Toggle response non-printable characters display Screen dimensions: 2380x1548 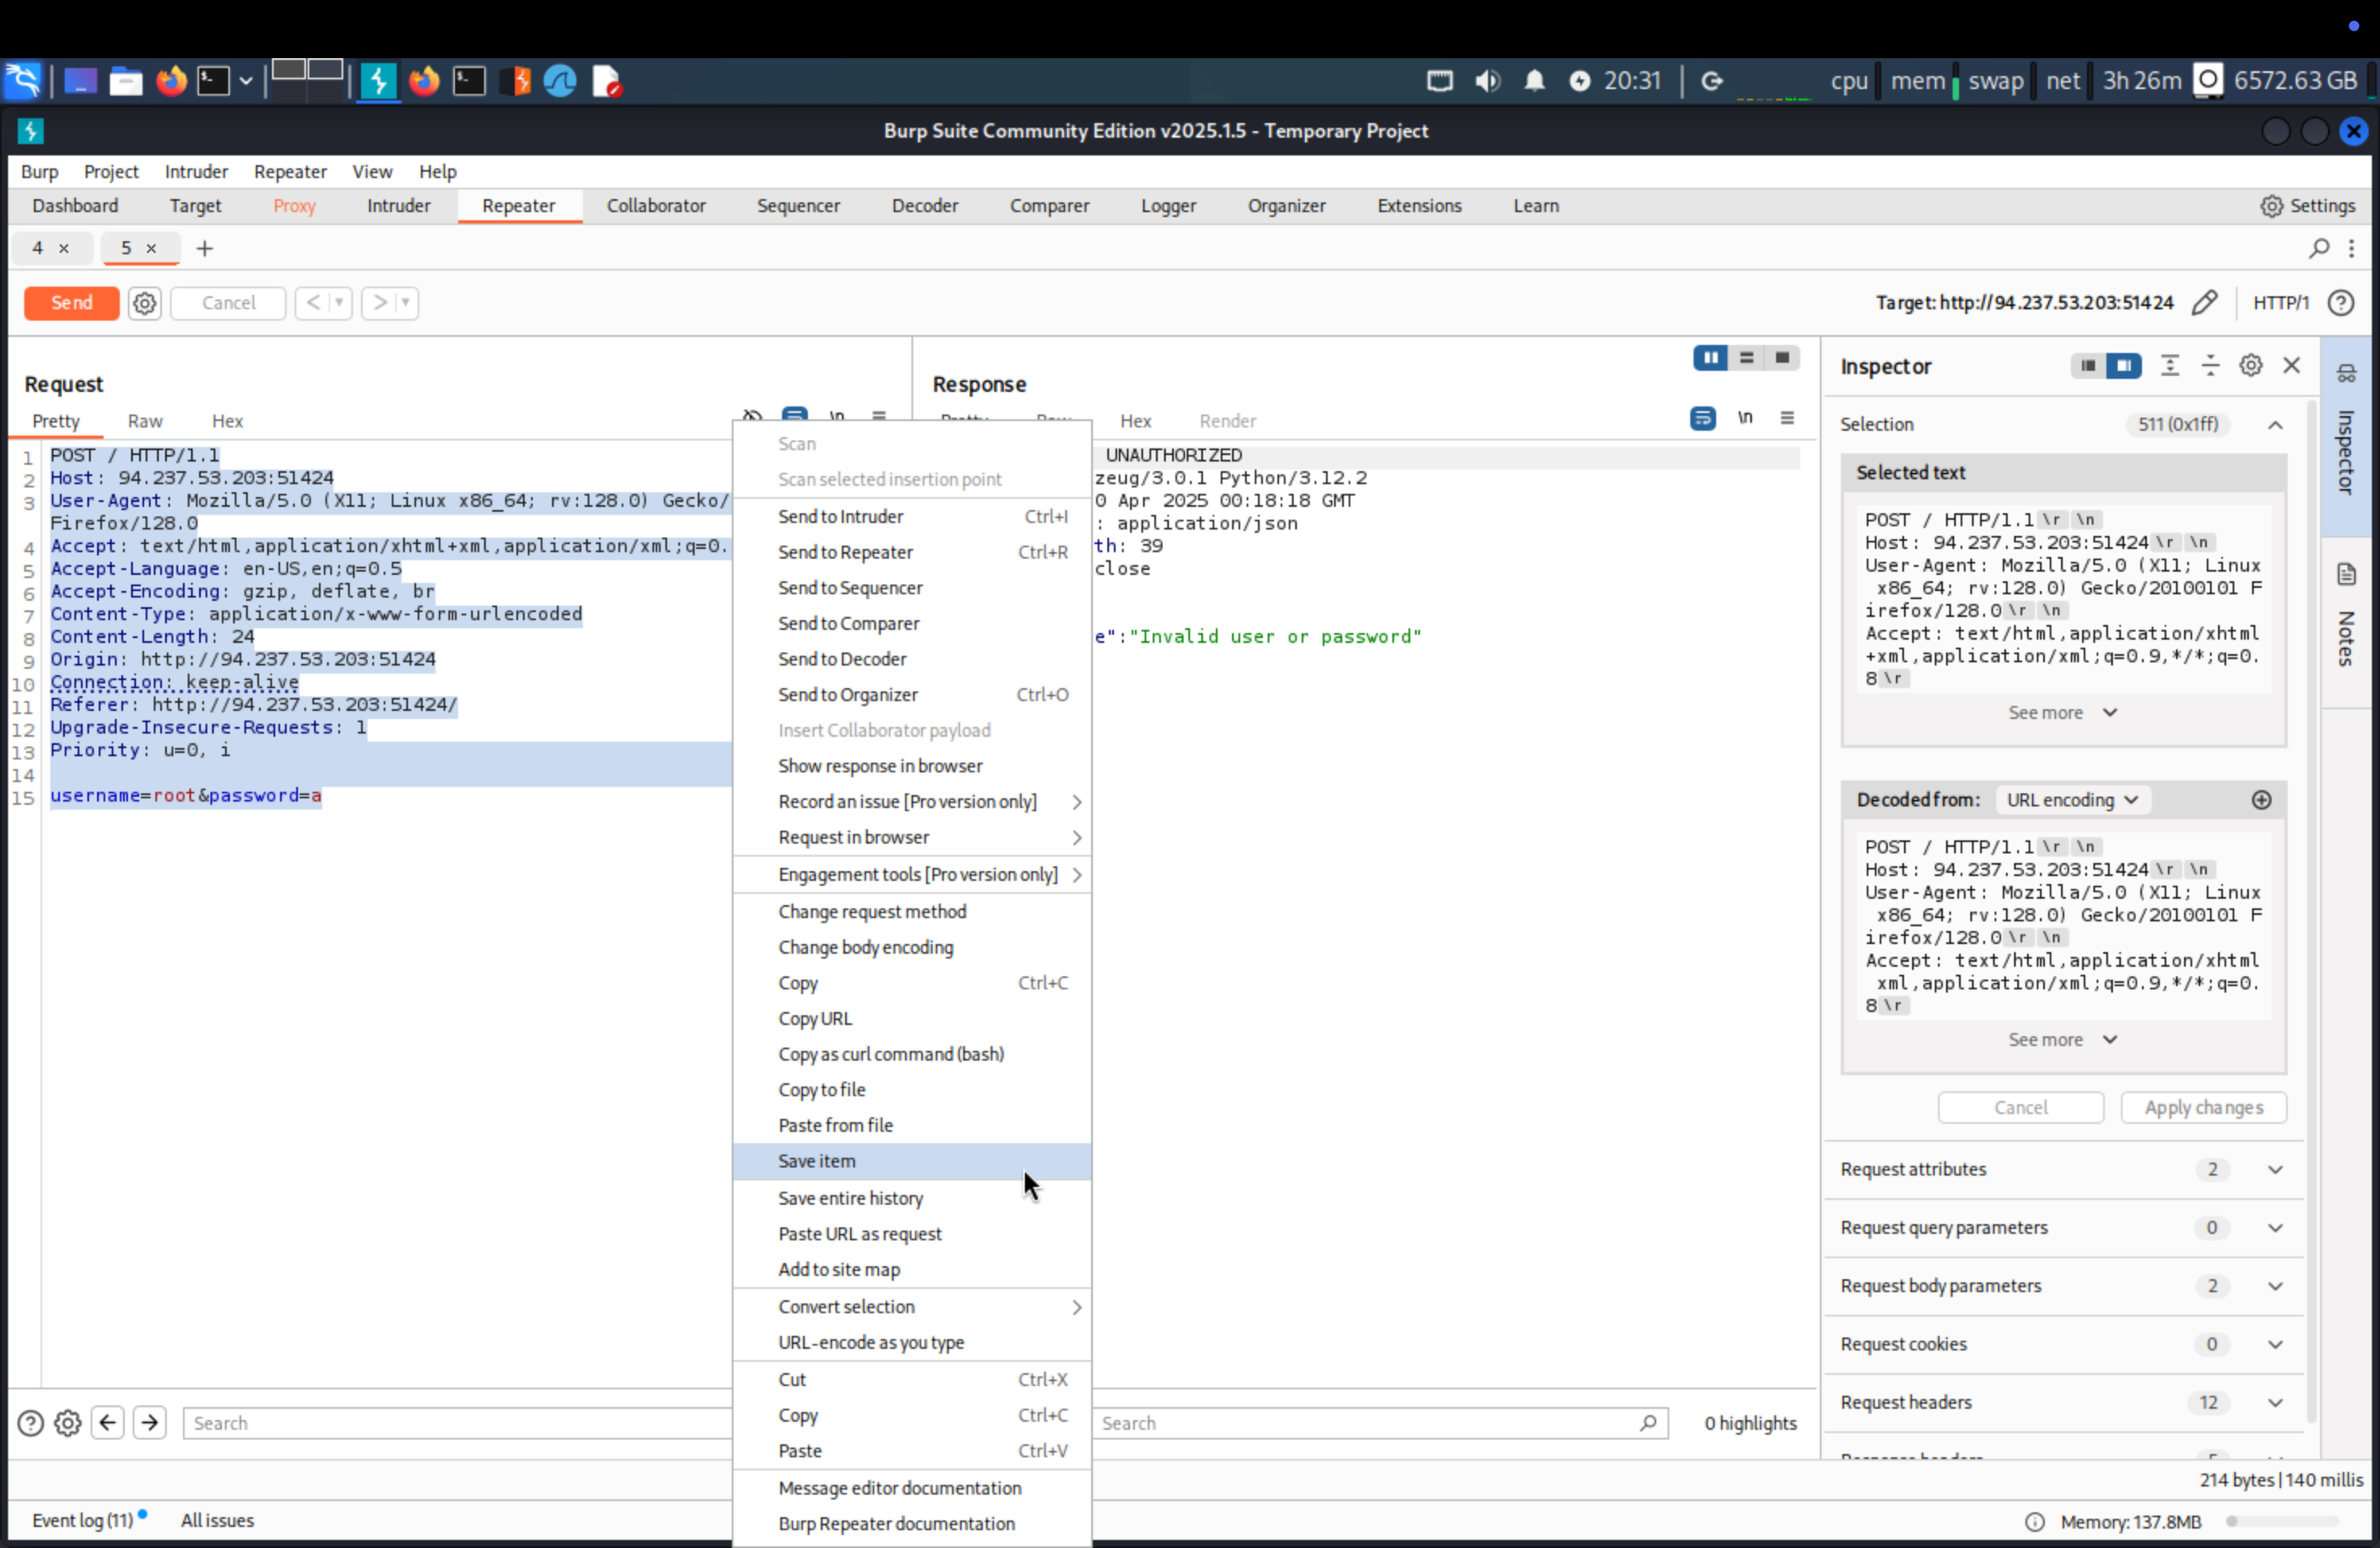pos(1745,418)
